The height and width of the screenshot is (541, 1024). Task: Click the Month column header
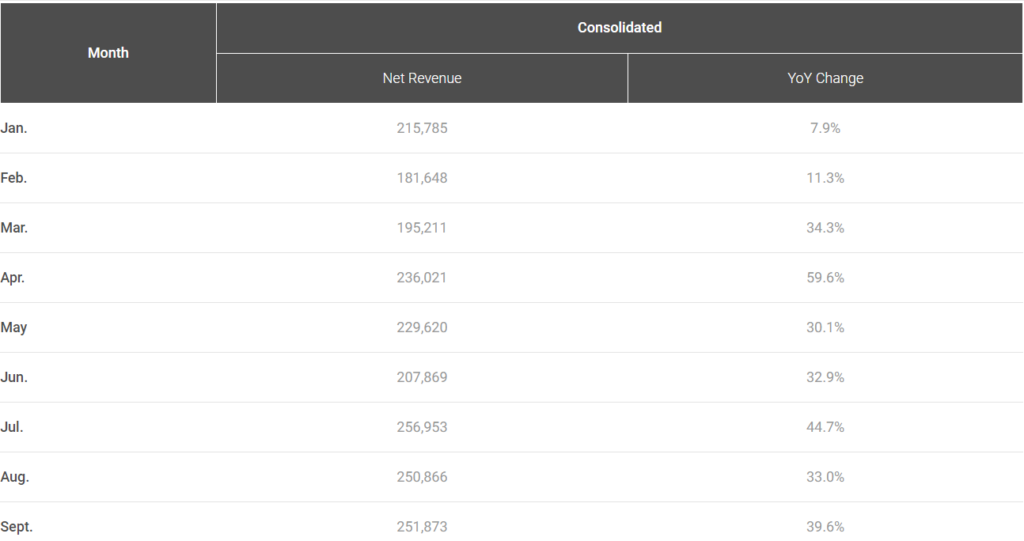coord(108,53)
